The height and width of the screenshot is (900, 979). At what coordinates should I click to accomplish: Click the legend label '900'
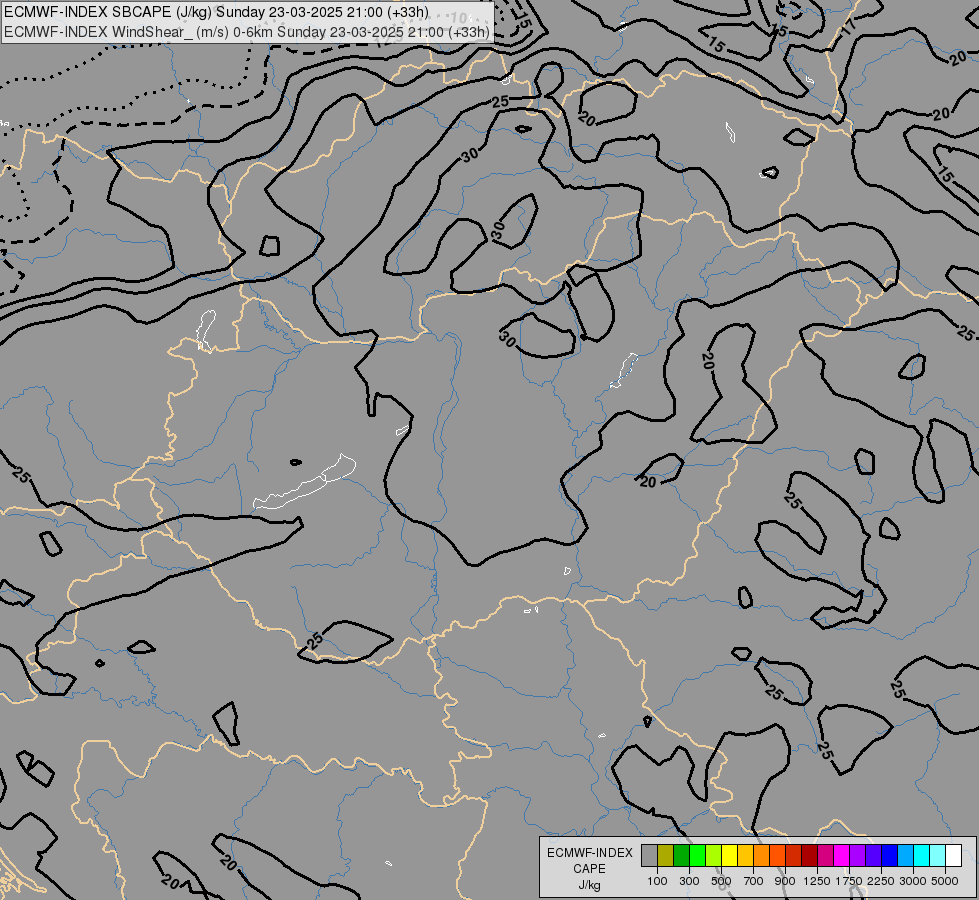[x=785, y=881]
